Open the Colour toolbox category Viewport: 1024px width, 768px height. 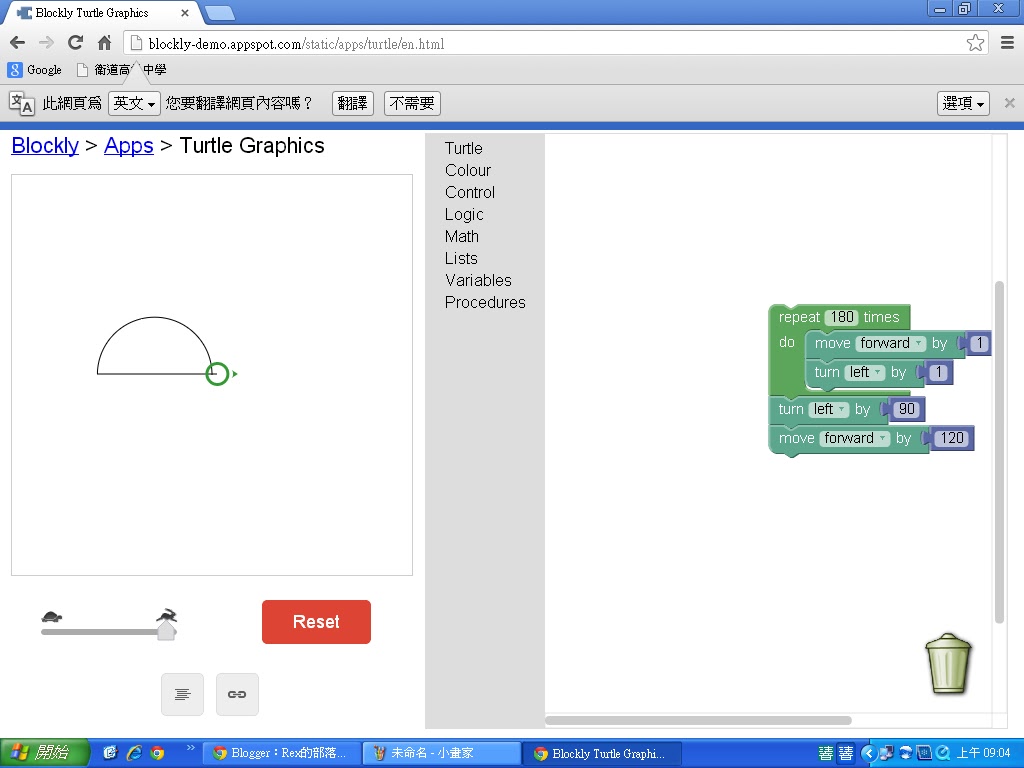tap(468, 170)
